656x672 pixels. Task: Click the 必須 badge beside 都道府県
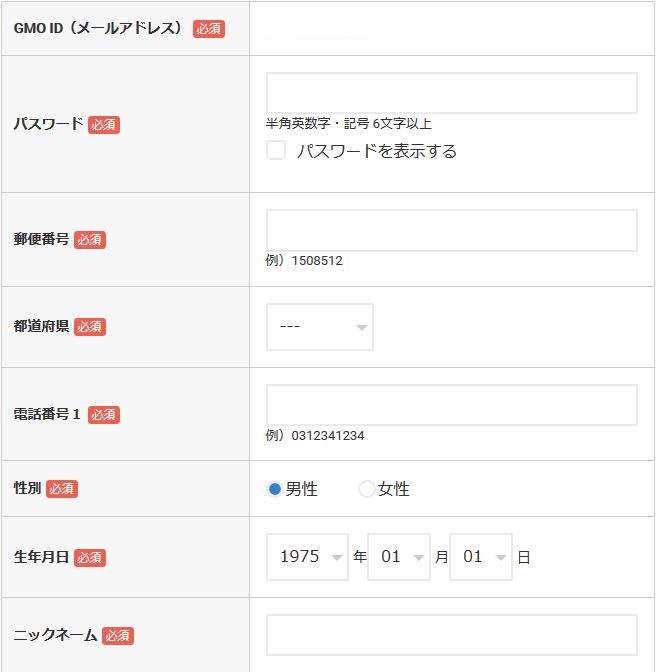tap(90, 327)
